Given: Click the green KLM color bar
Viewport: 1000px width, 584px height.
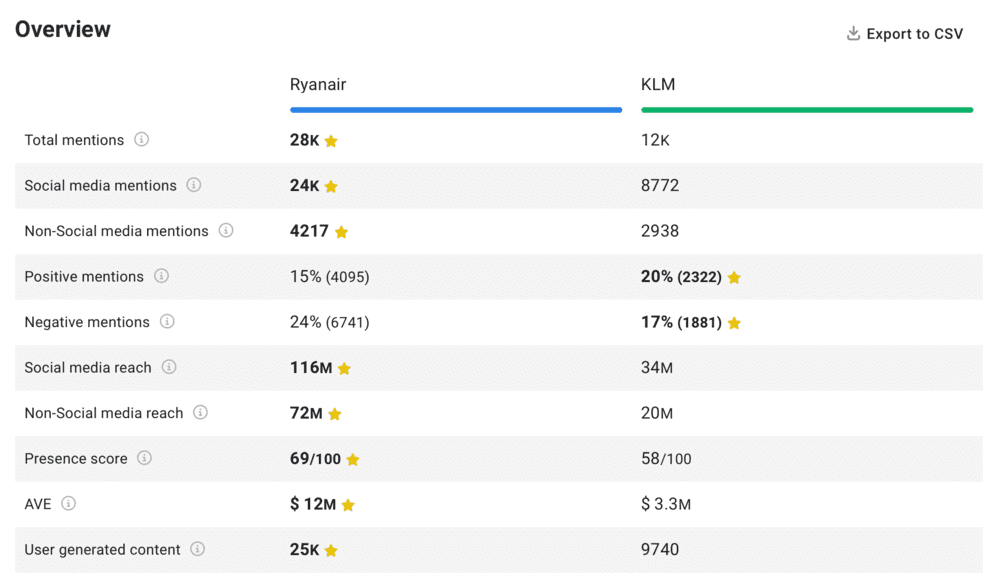Looking at the screenshot, I should coord(807,110).
